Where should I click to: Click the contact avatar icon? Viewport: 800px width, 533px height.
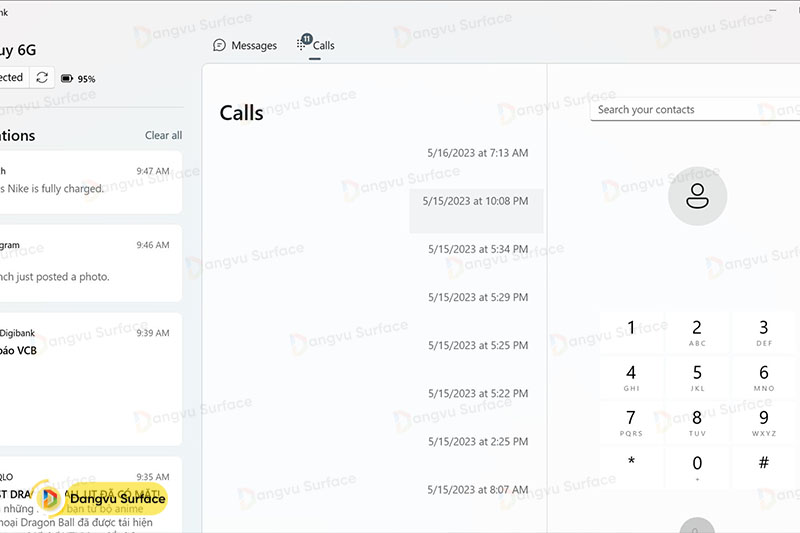697,196
